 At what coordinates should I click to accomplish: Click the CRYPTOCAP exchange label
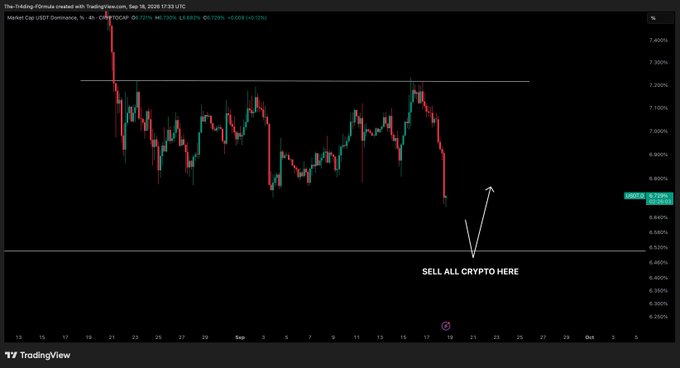pos(114,18)
